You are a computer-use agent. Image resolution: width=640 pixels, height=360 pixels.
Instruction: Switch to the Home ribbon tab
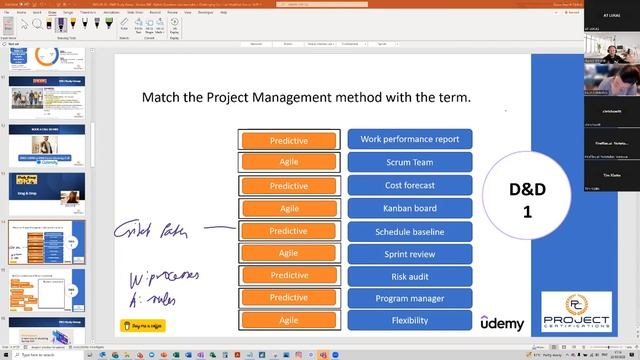coord(21,13)
